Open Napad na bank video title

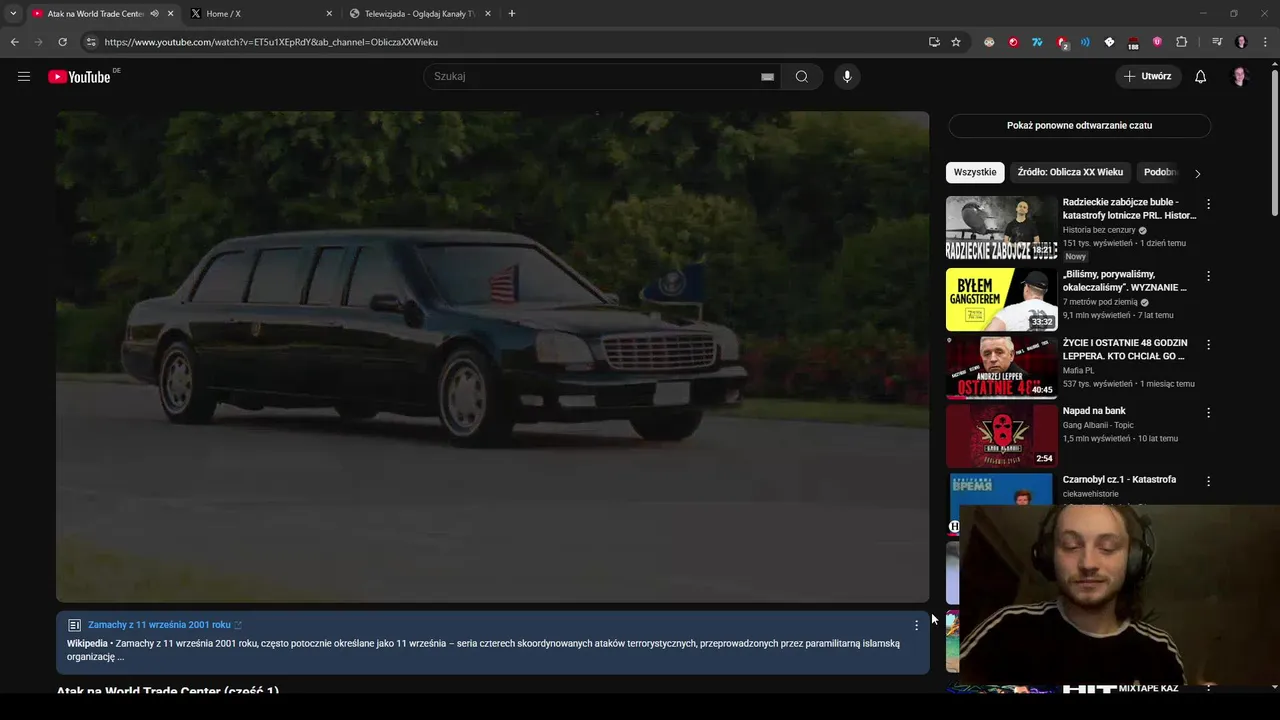(x=1094, y=411)
